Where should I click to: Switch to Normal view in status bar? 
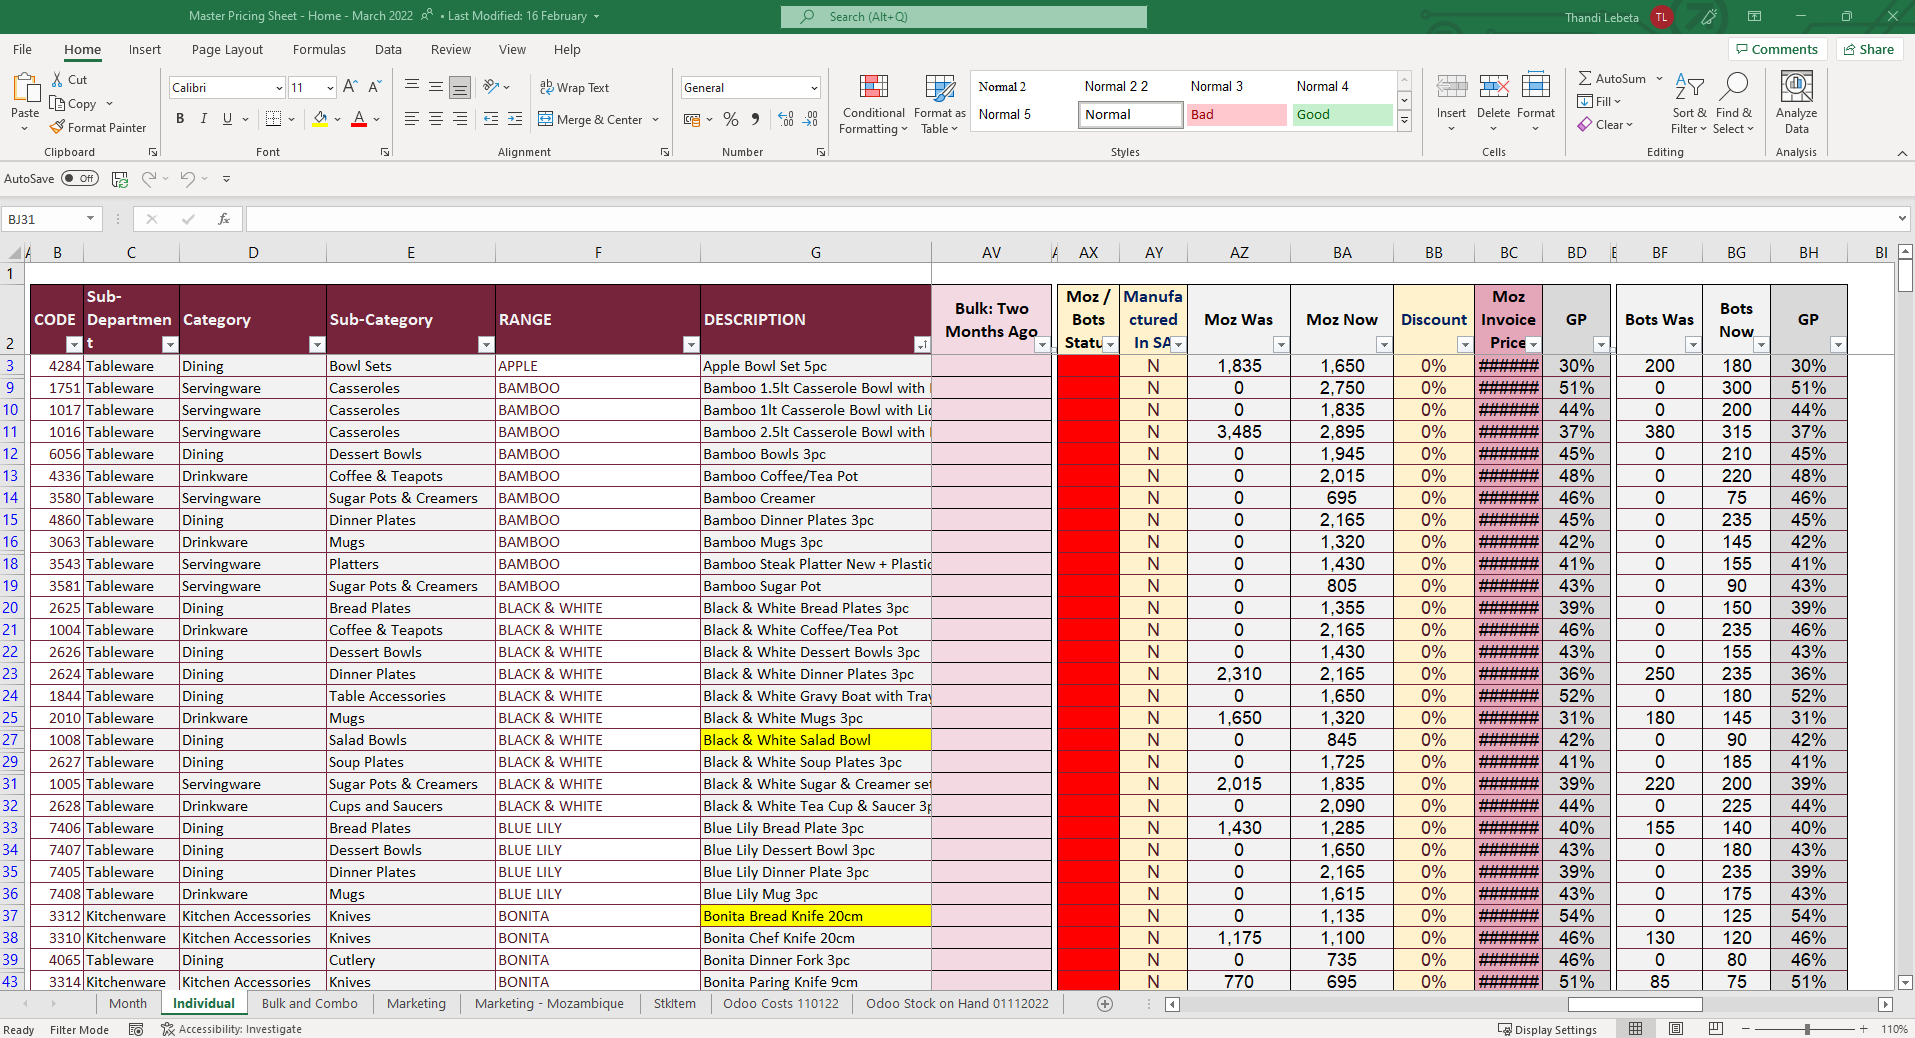pos(1635,1029)
